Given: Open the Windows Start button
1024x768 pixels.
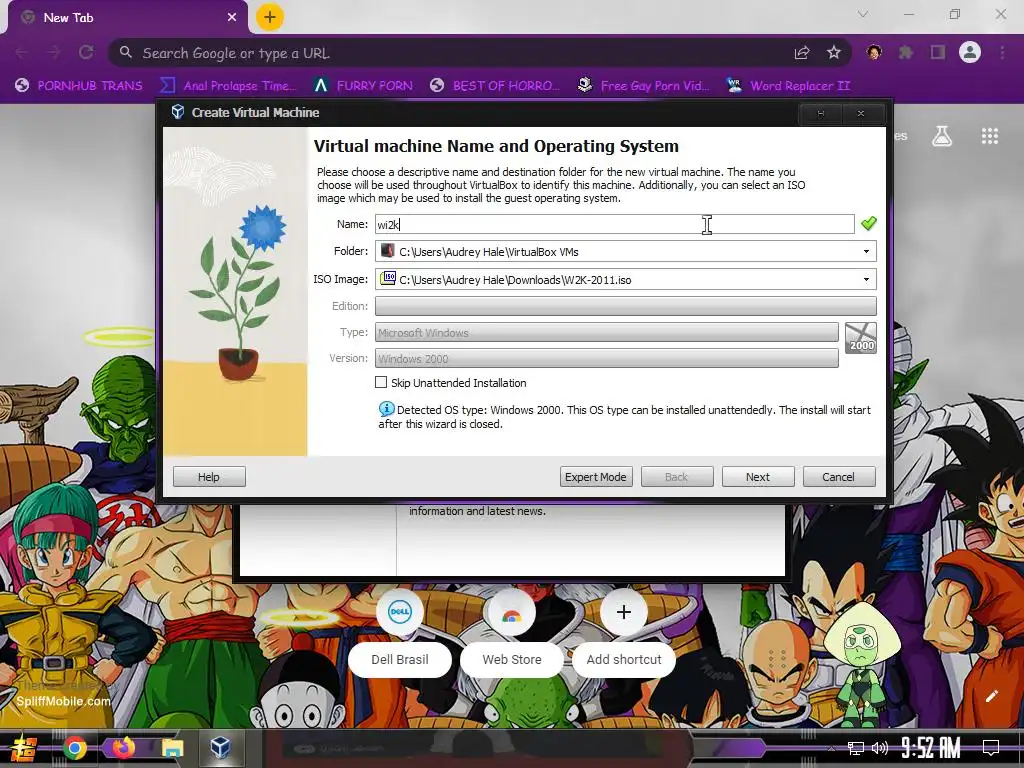Looking at the screenshot, I should click(24, 748).
